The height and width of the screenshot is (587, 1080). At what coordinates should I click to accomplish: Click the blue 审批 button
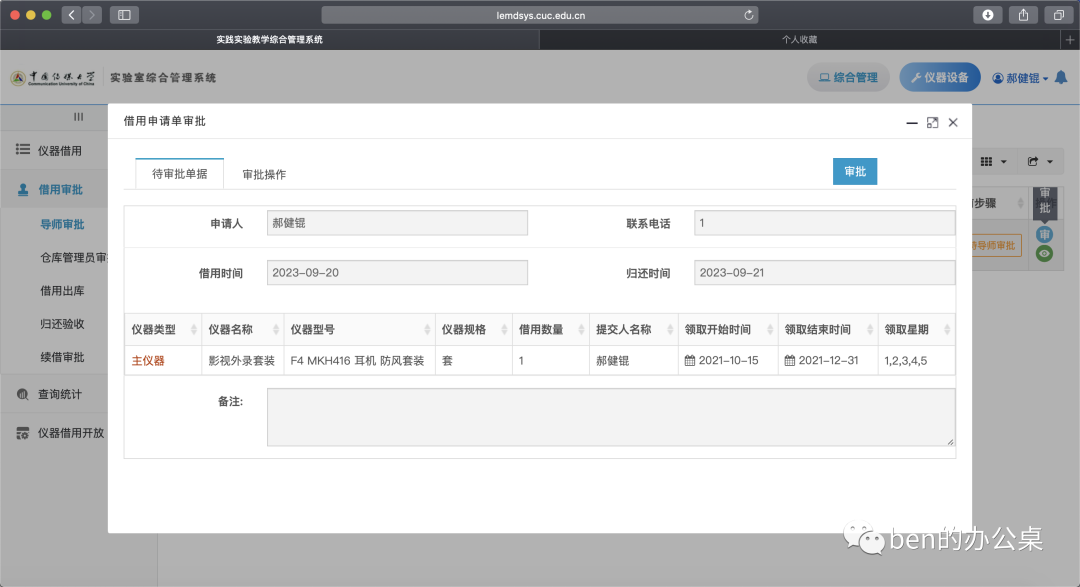tap(855, 172)
